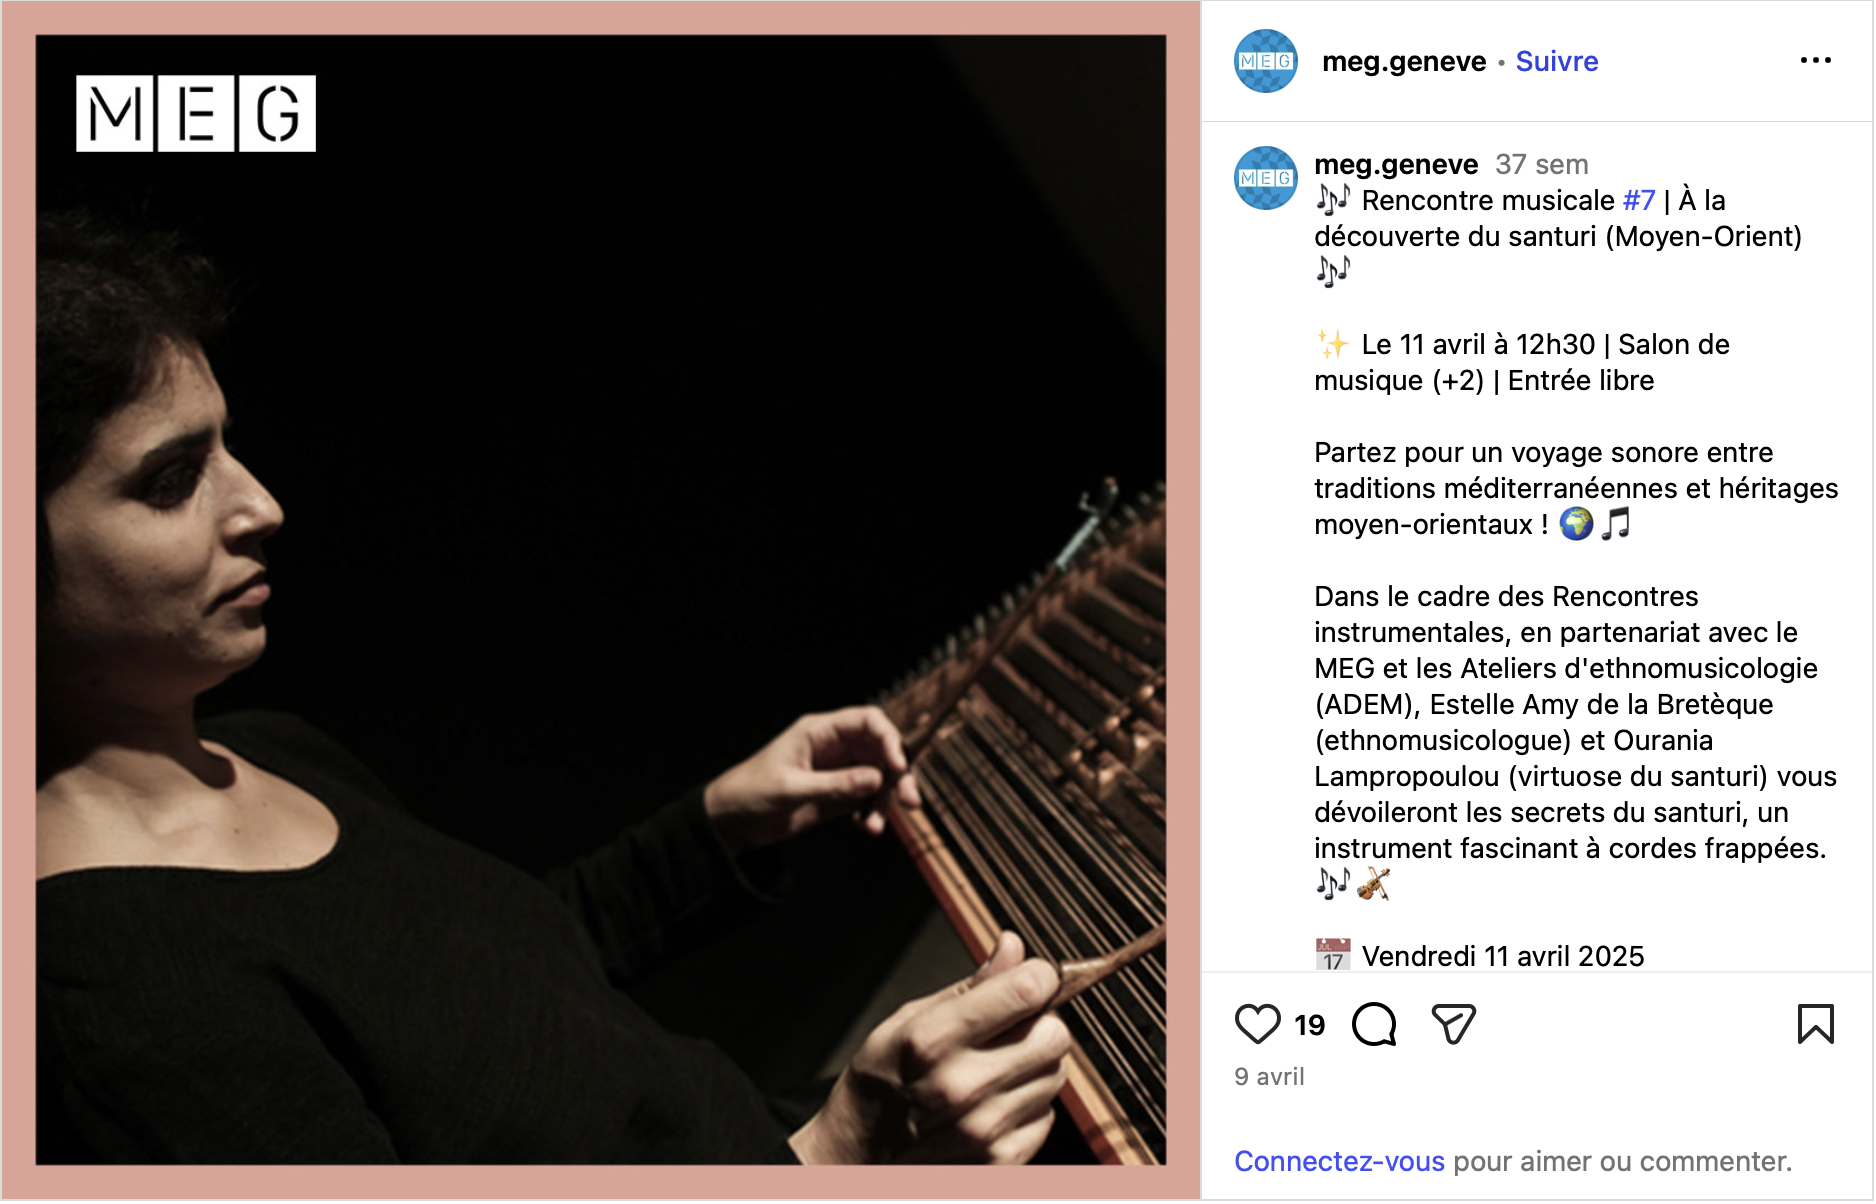Open the #7 hashtag link

(1639, 200)
